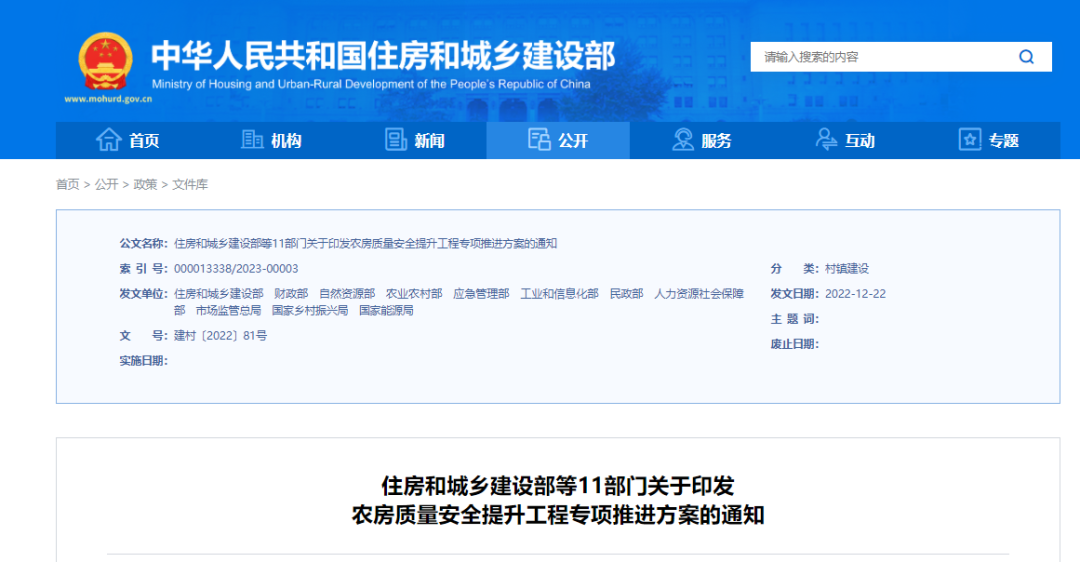The height and width of the screenshot is (562, 1080).
Task: Click the person icon beside 服务
Action: coord(683,140)
